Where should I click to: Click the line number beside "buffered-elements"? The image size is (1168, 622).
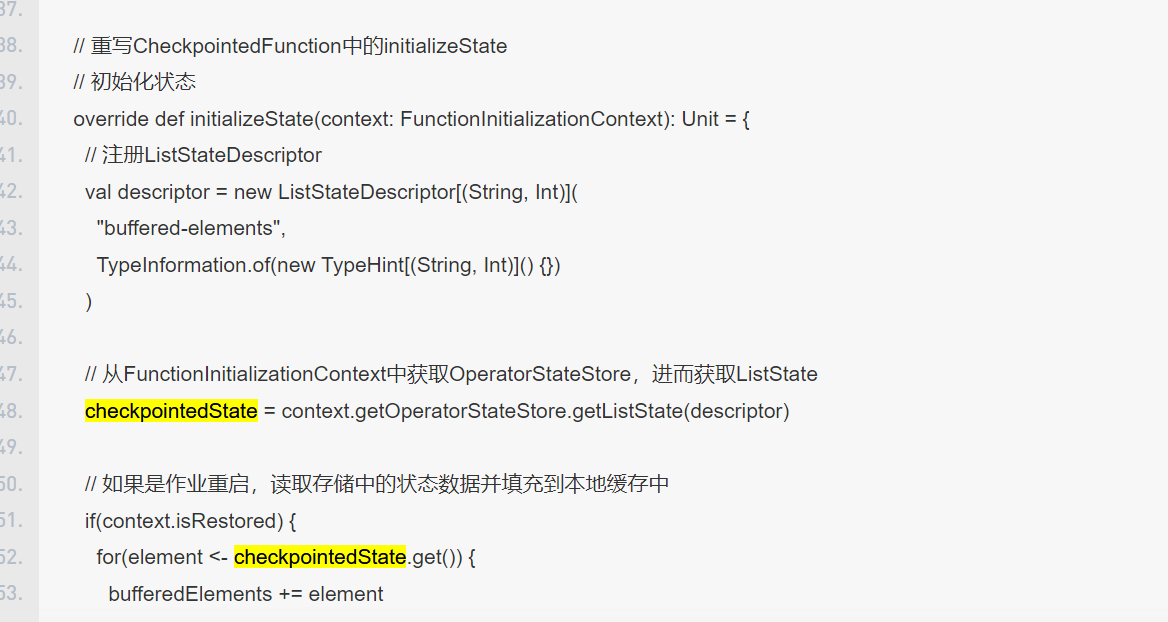(x=11, y=228)
